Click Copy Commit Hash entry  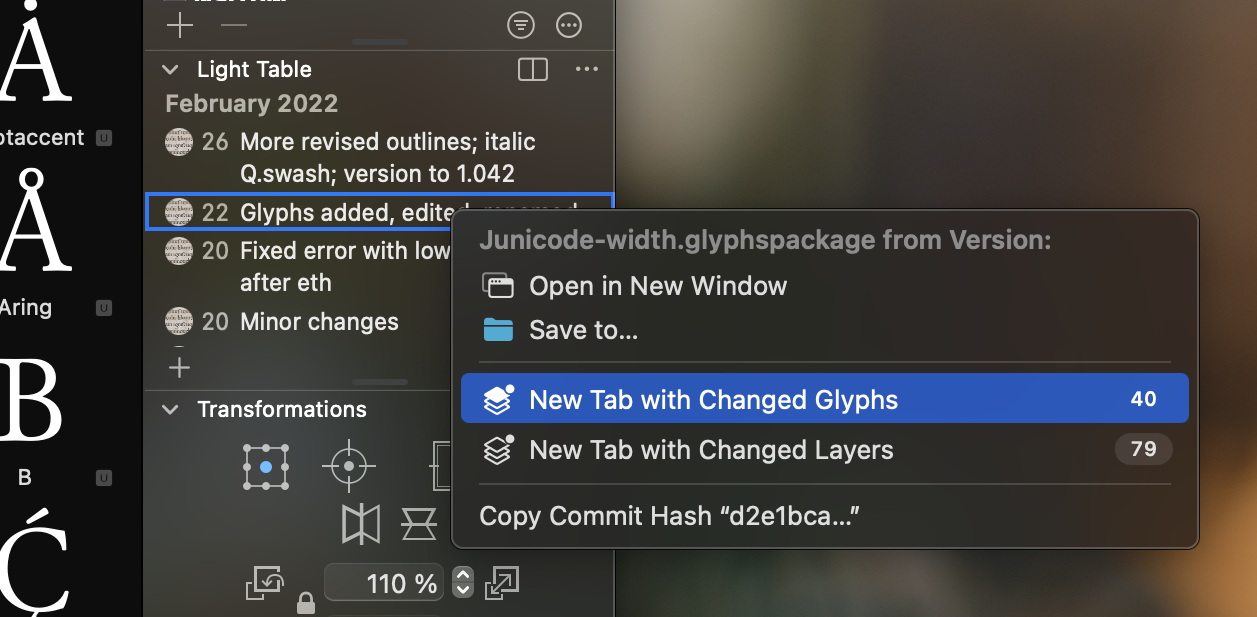(x=669, y=516)
